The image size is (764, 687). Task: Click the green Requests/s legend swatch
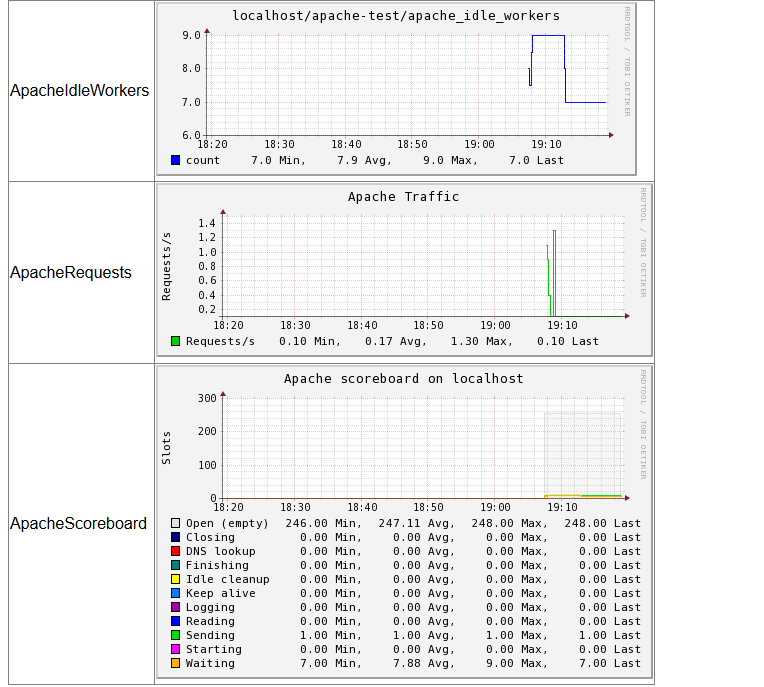click(x=175, y=341)
